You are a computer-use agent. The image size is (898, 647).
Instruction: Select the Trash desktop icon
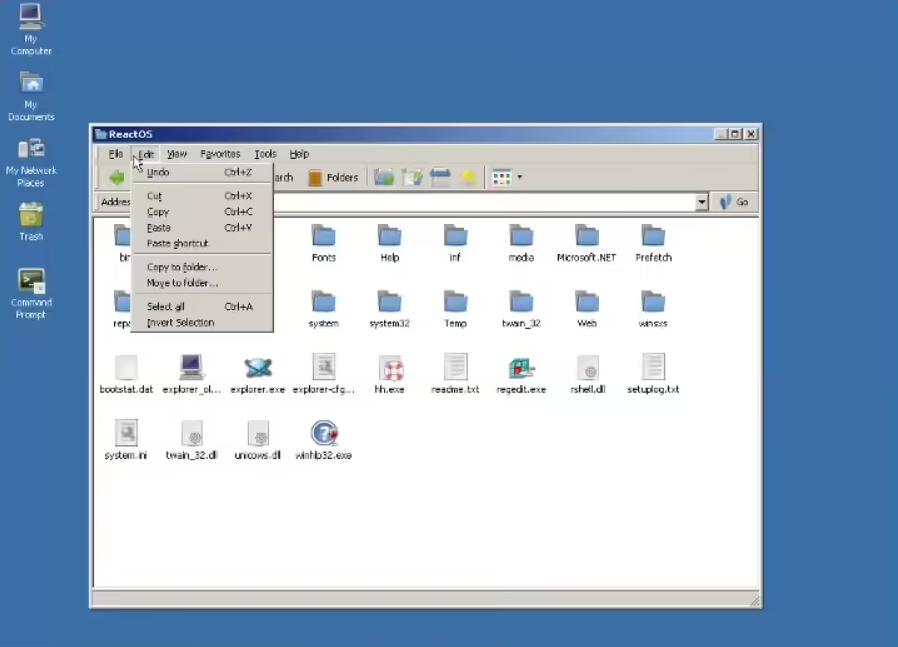tap(31, 216)
